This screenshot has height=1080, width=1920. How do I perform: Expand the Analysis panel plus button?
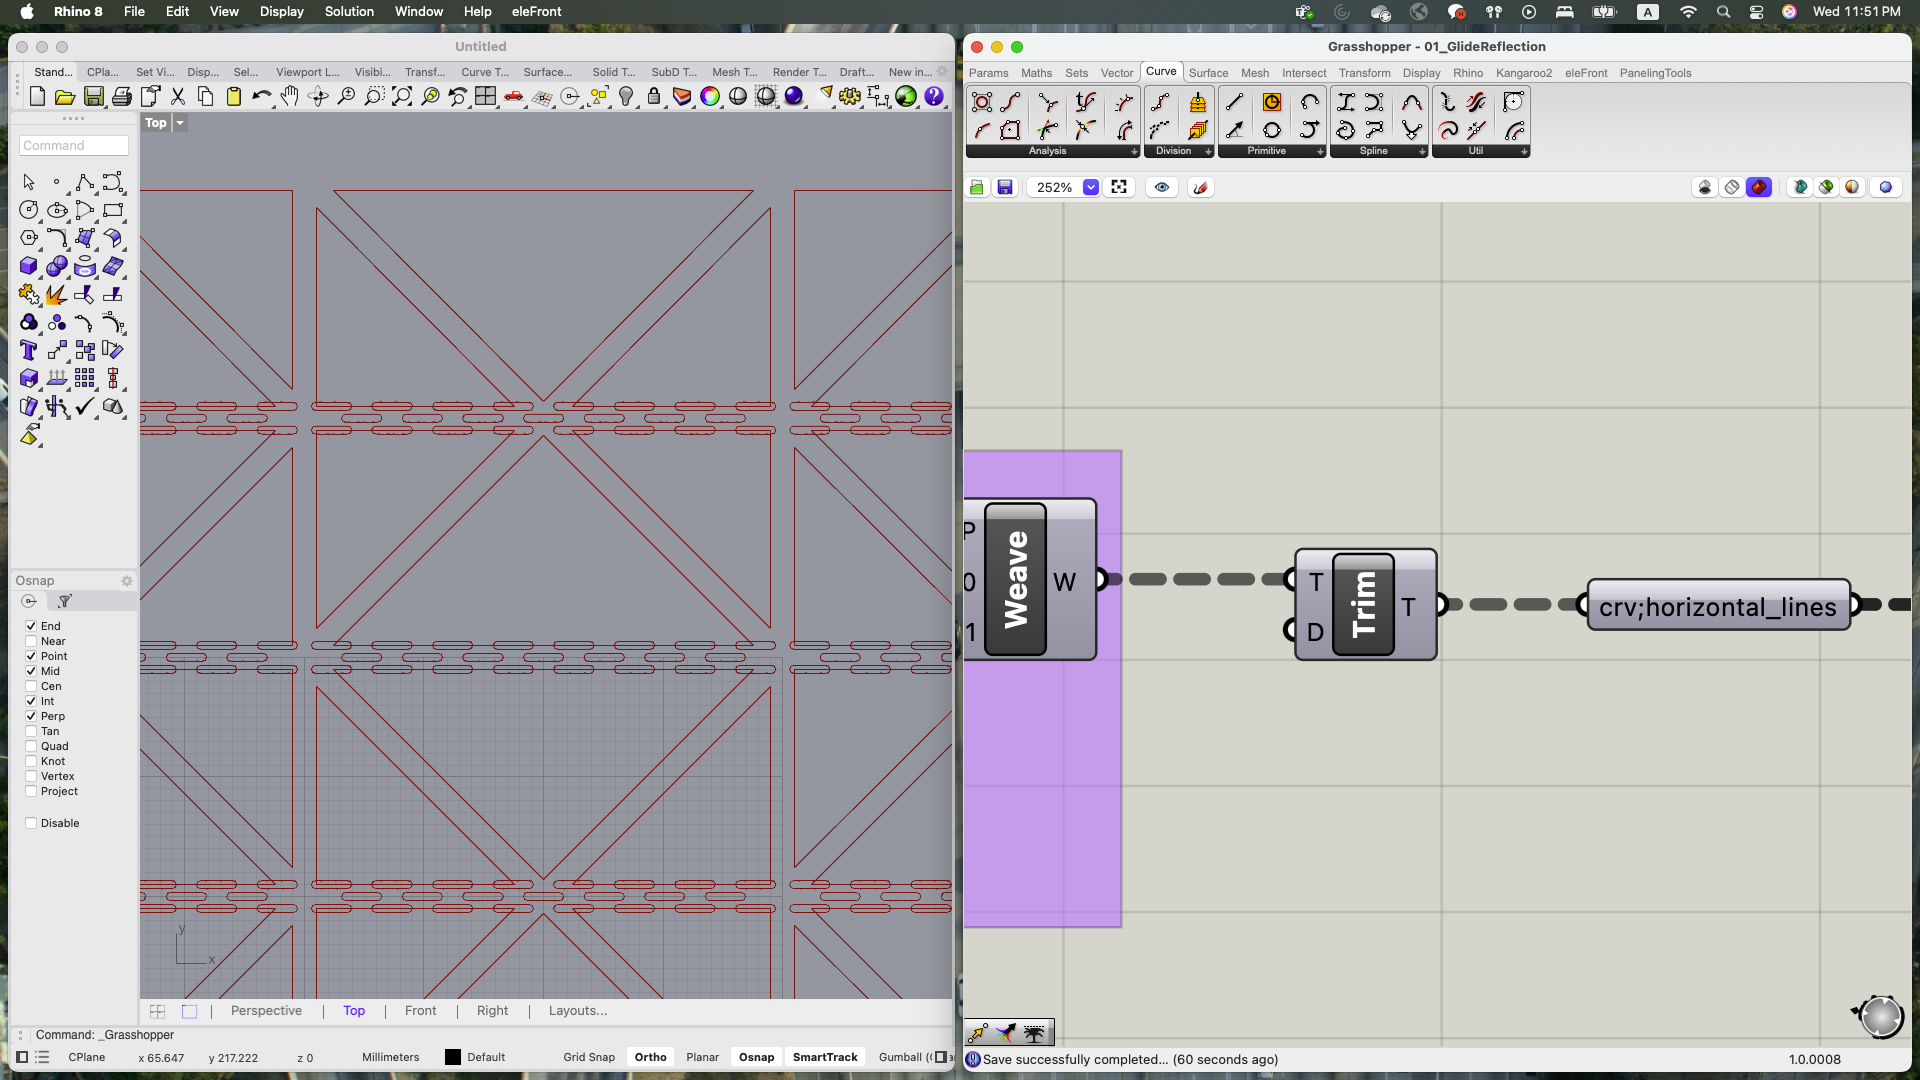click(1134, 151)
